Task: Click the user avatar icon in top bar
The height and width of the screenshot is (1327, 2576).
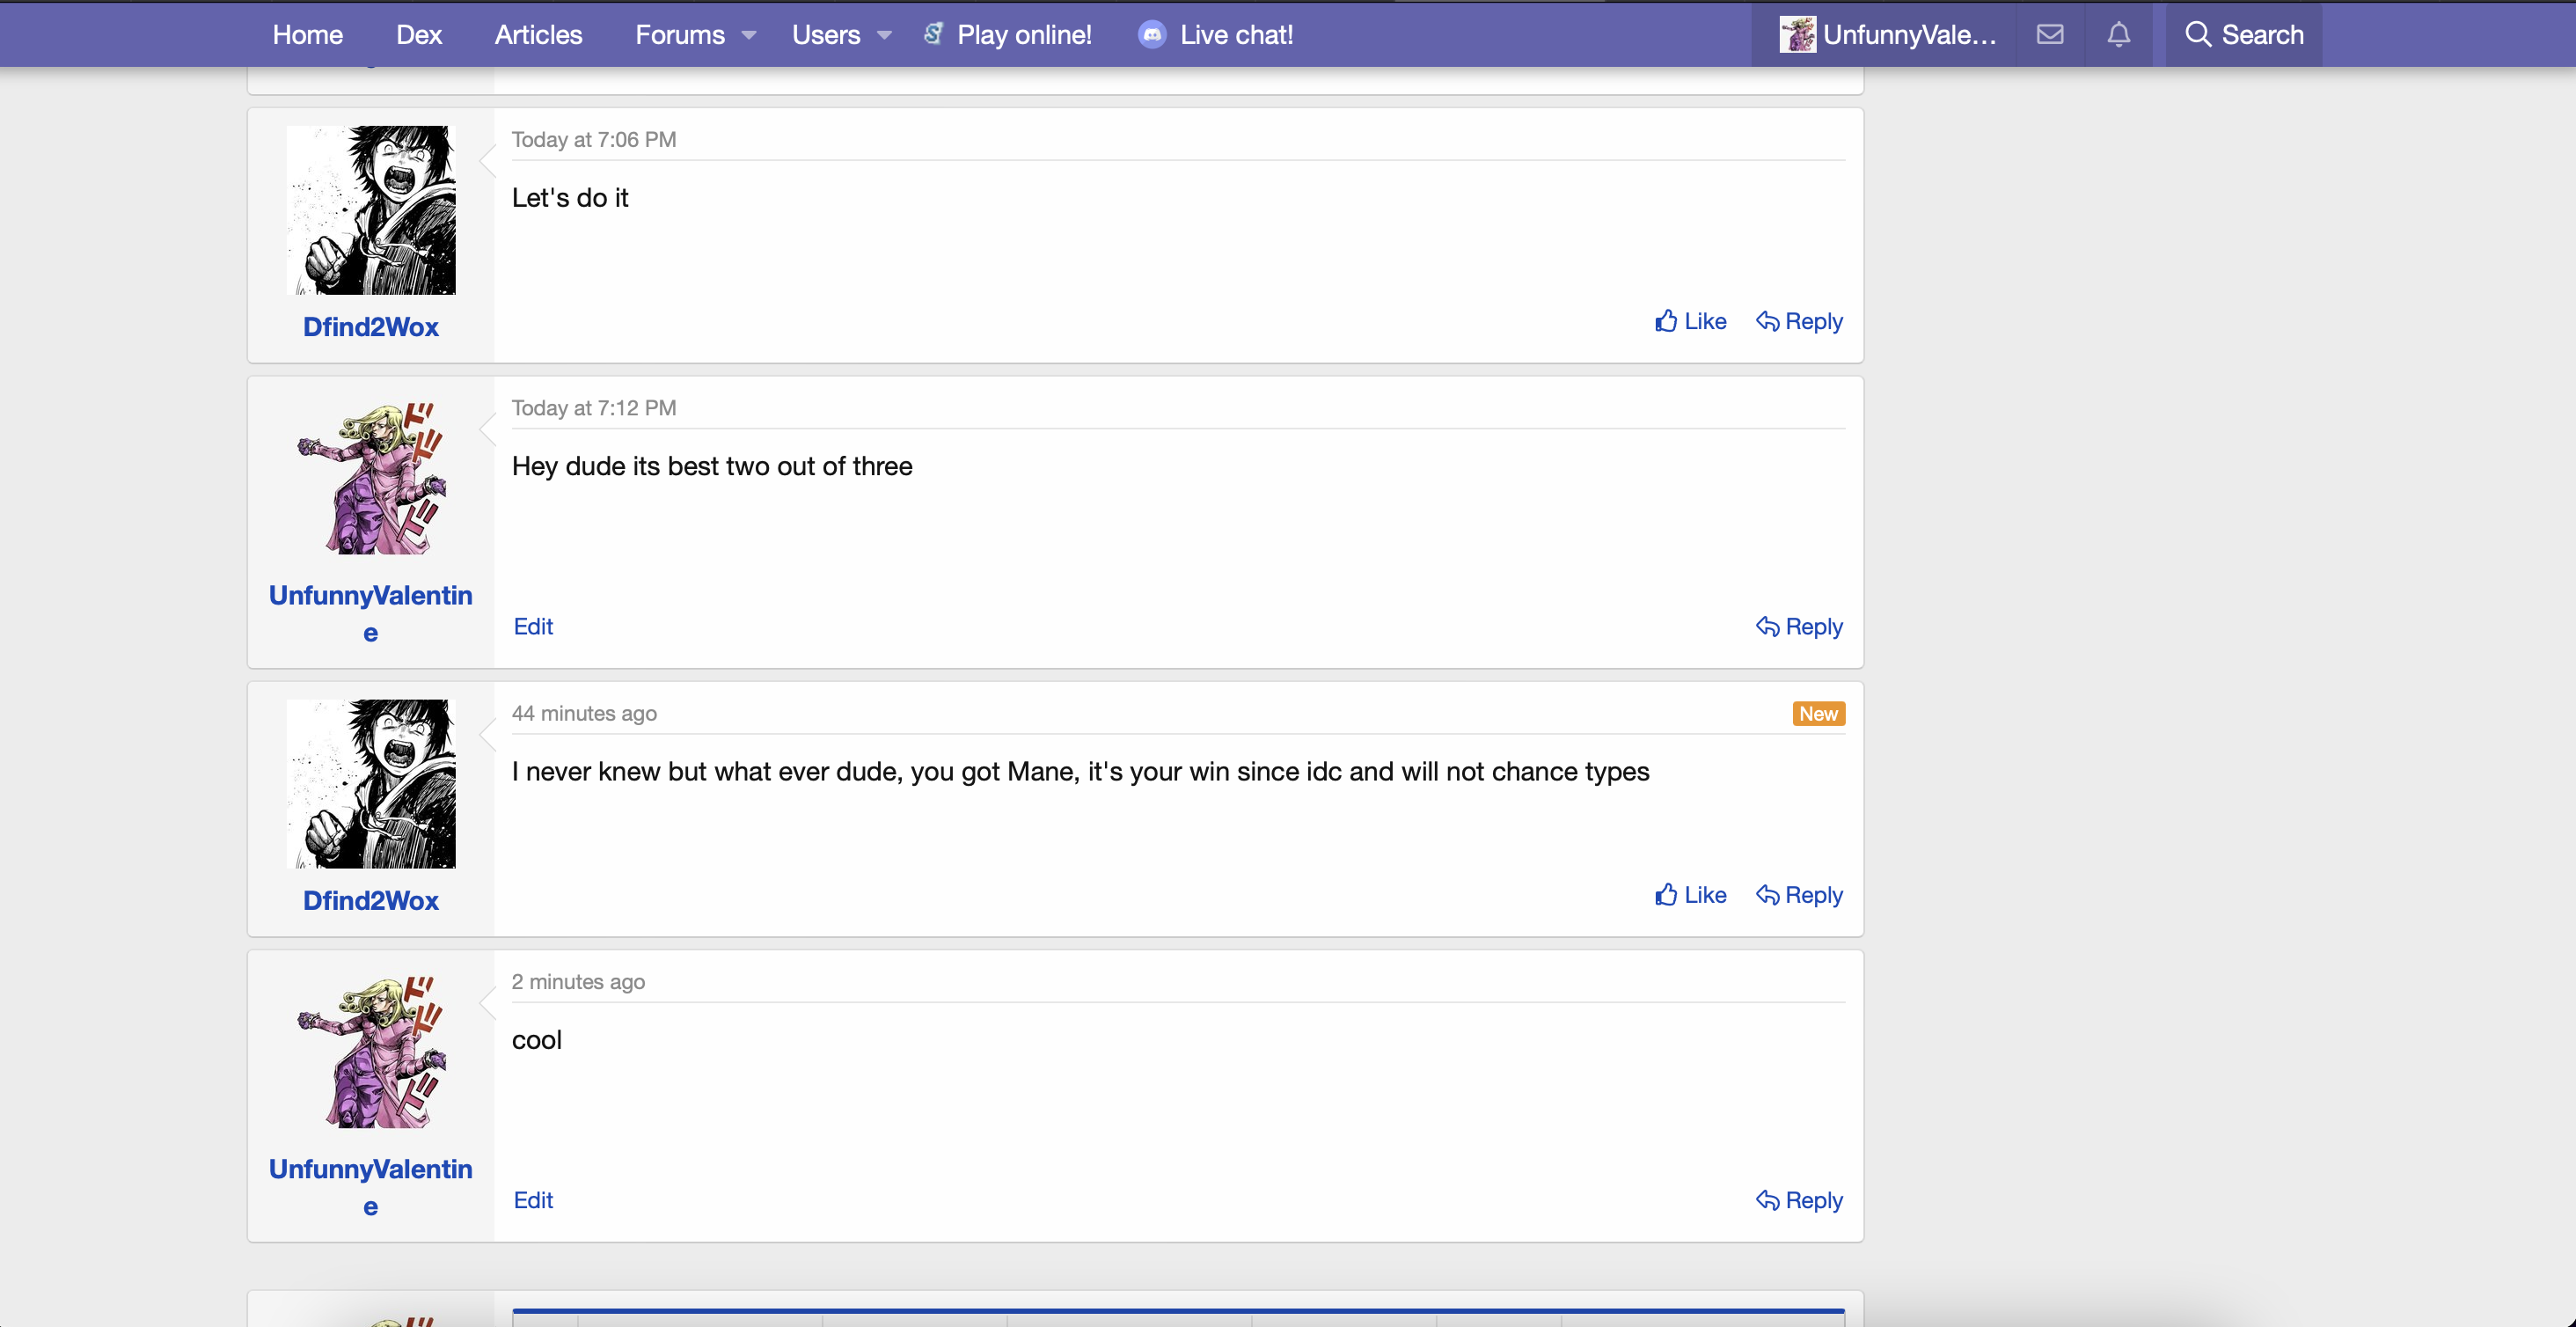Action: [1797, 35]
